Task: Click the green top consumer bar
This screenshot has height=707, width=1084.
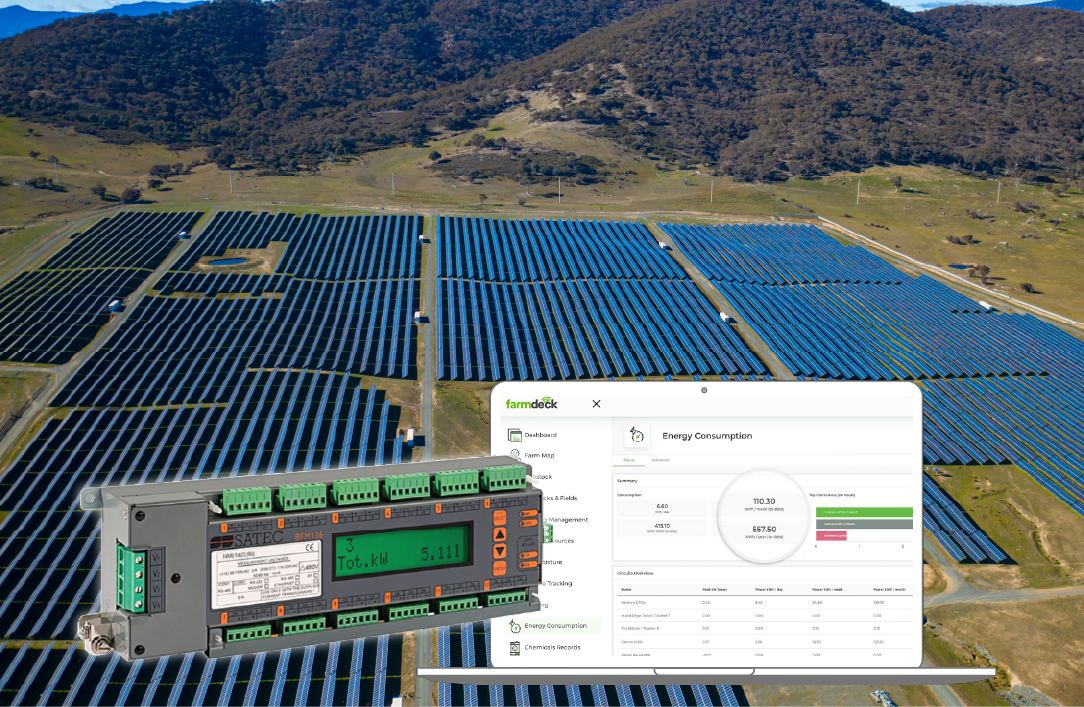Action: 864,512
